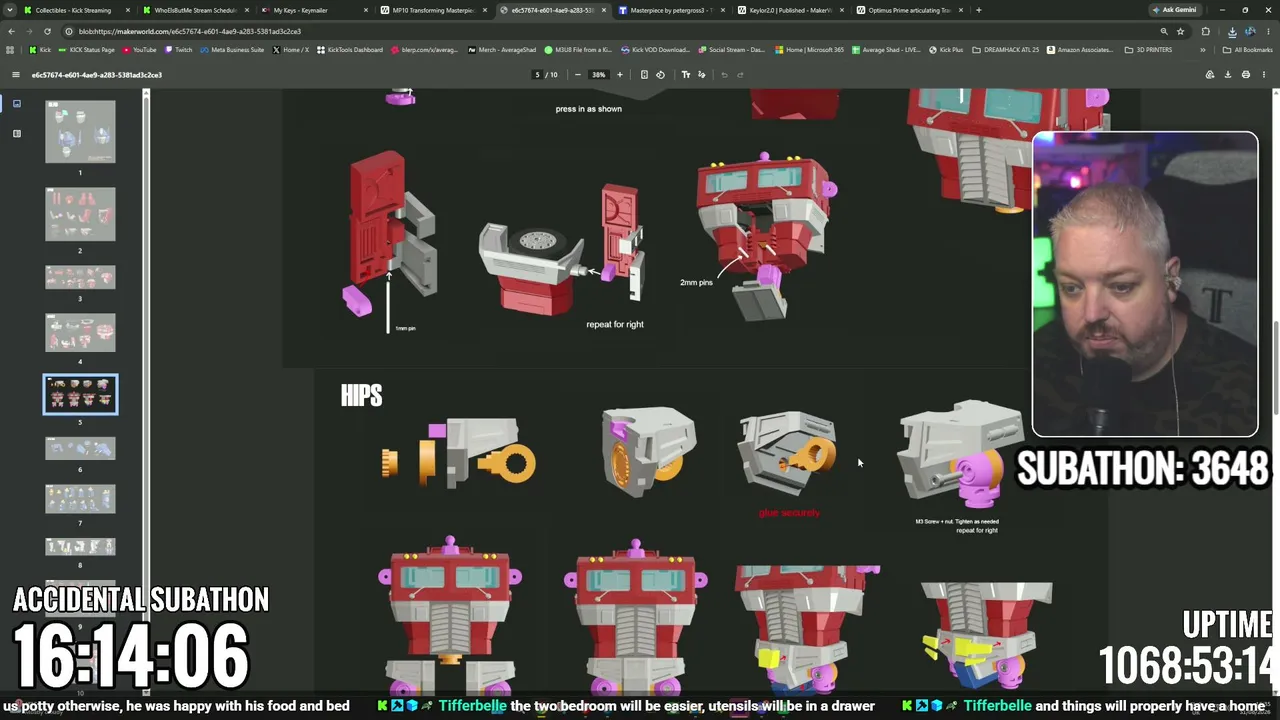Open the Home | Microsoft 365 bookmark
Image resolution: width=1280 pixels, height=720 pixels.
pos(809,50)
